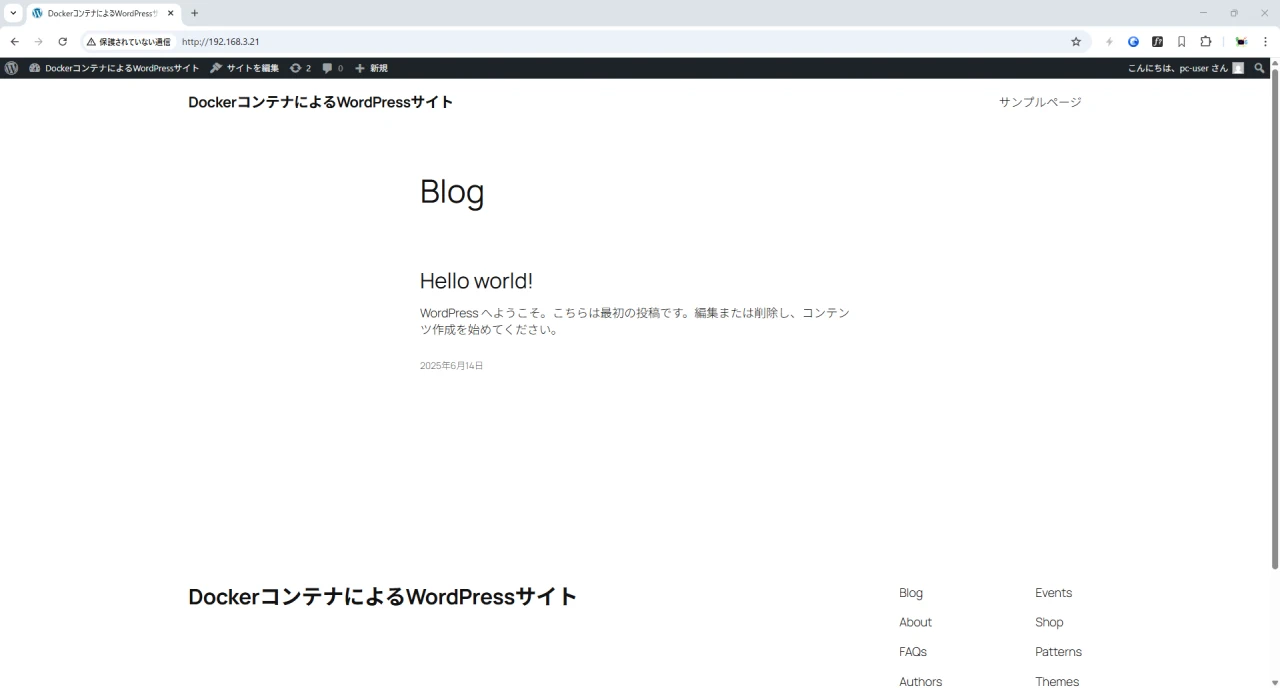Open the サンプルページ navigation link
The image size is (1280, 688).
[1040, 102]
